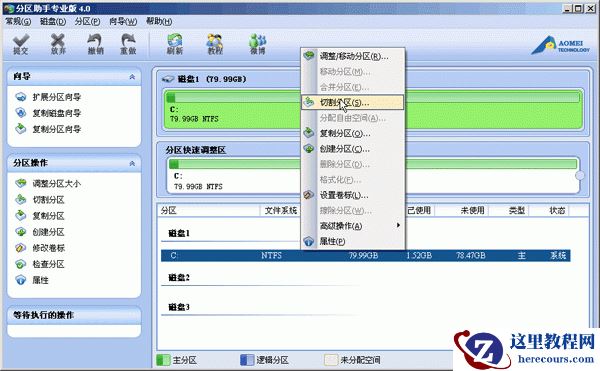
Task: Collapse the 向导 panel chevron
Action: (132, 77)
